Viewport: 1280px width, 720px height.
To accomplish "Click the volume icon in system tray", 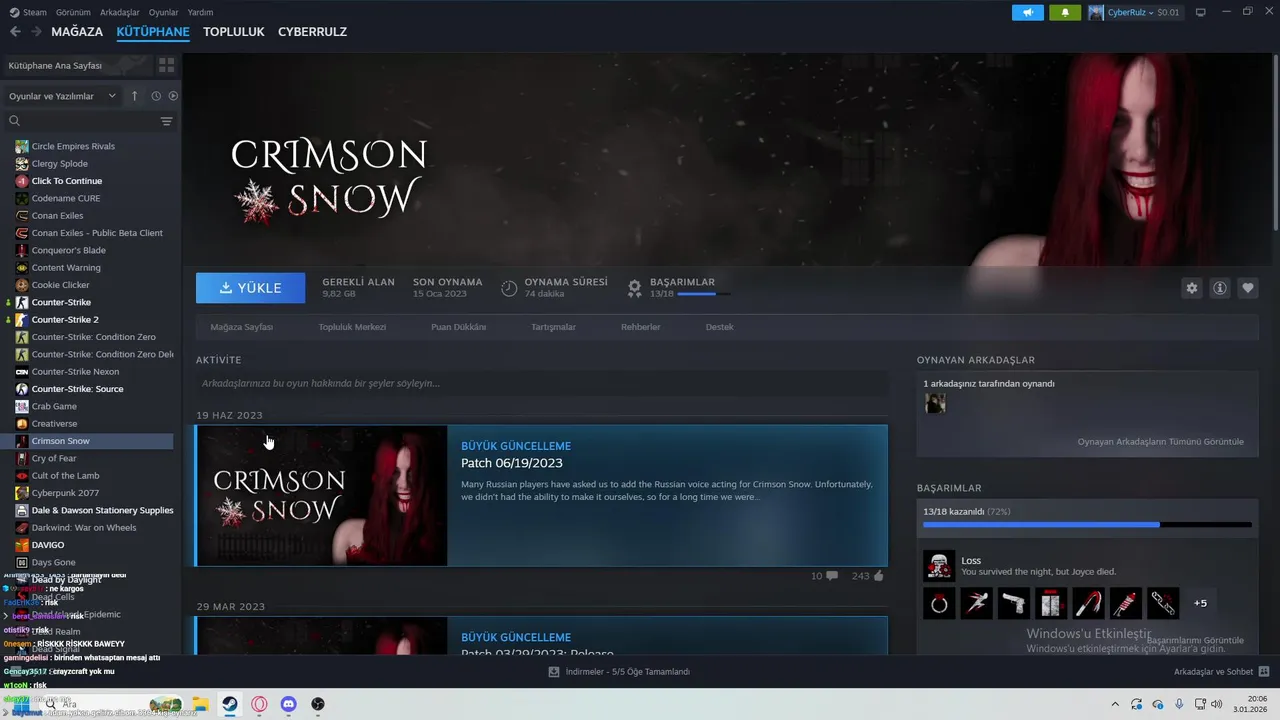I will point(1217,704).
